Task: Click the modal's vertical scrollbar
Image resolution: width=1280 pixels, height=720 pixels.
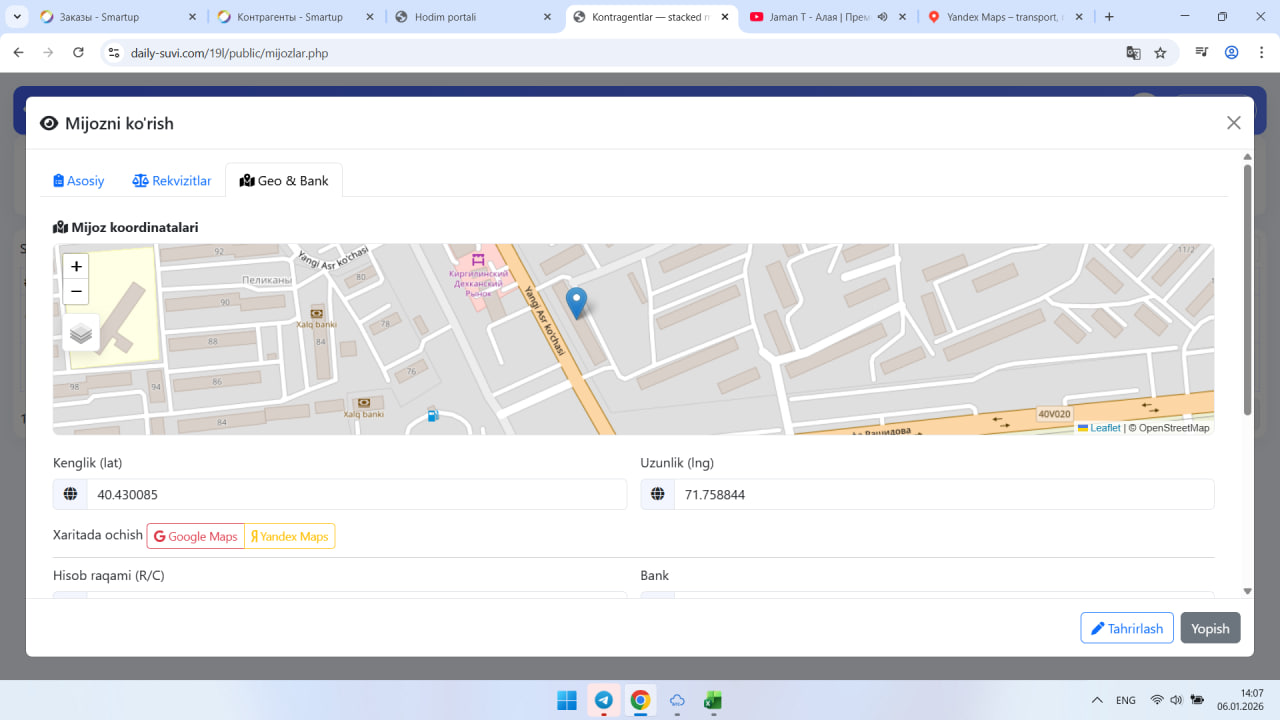Action: click(x=1247, y=290)
